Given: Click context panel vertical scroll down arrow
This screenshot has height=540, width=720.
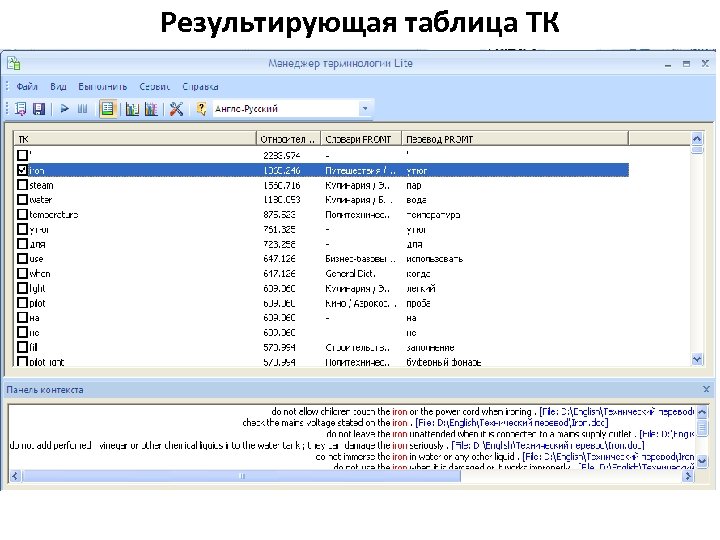Looking at the screenshot, I should point(702,461).
